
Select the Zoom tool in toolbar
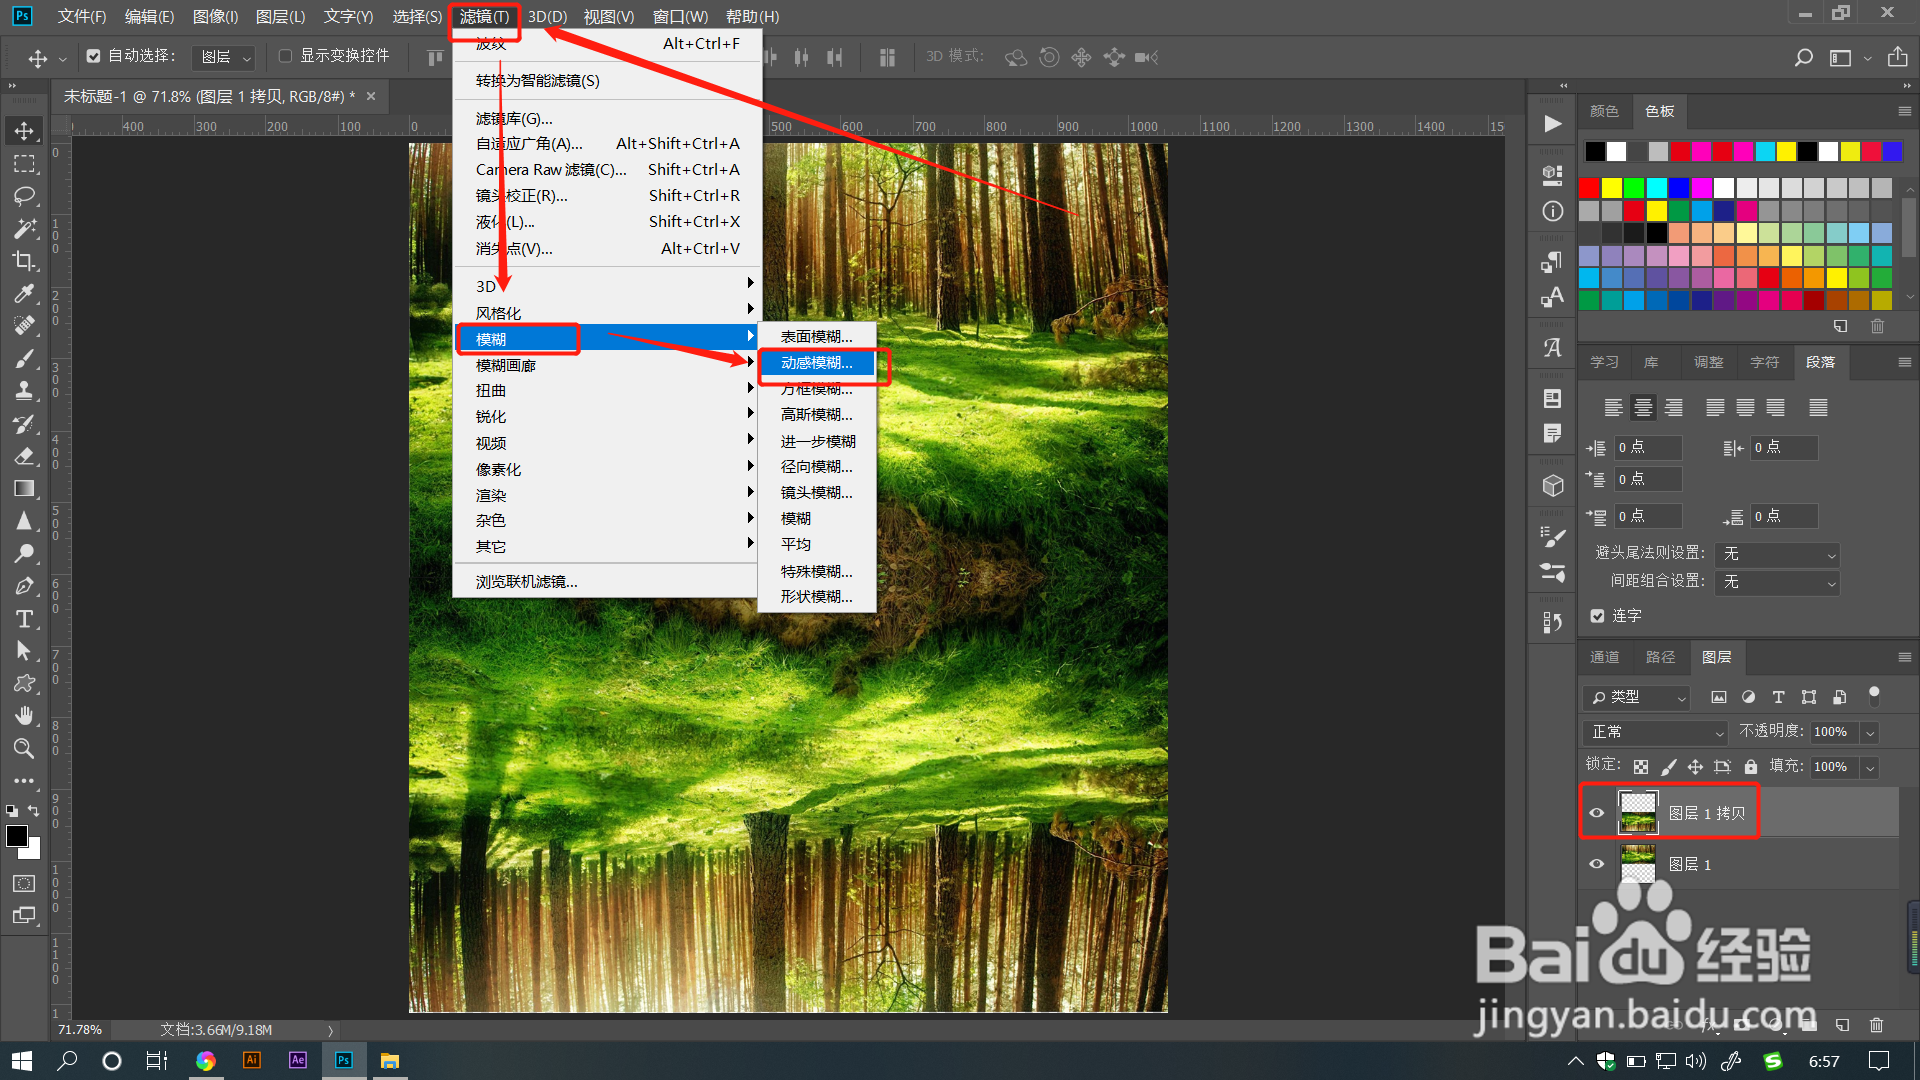(25, 748)
